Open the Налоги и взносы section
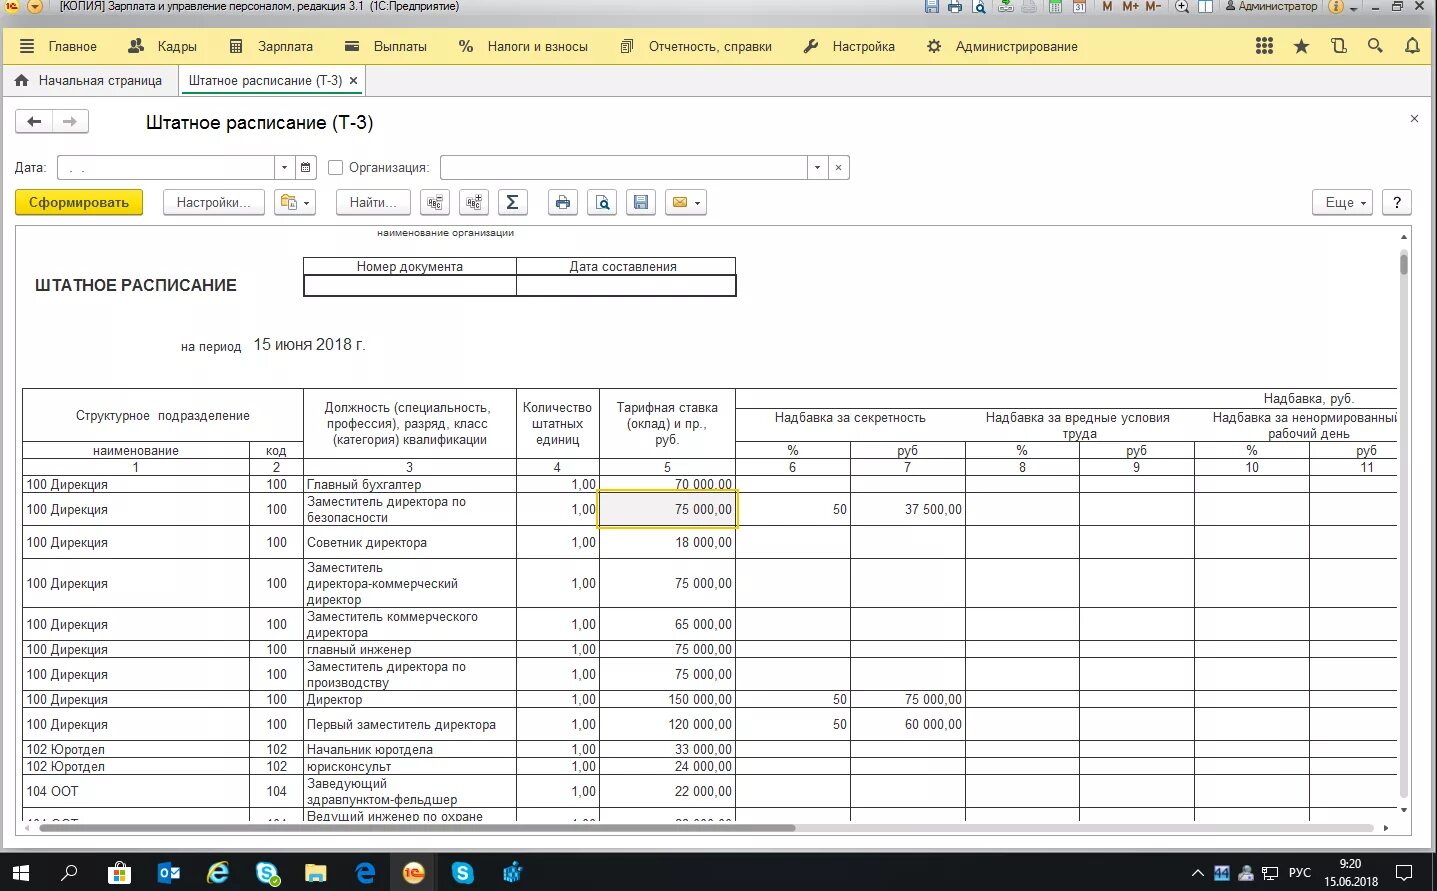The width and height of the screenshot is (1437, 891). [x=524, y=46]
